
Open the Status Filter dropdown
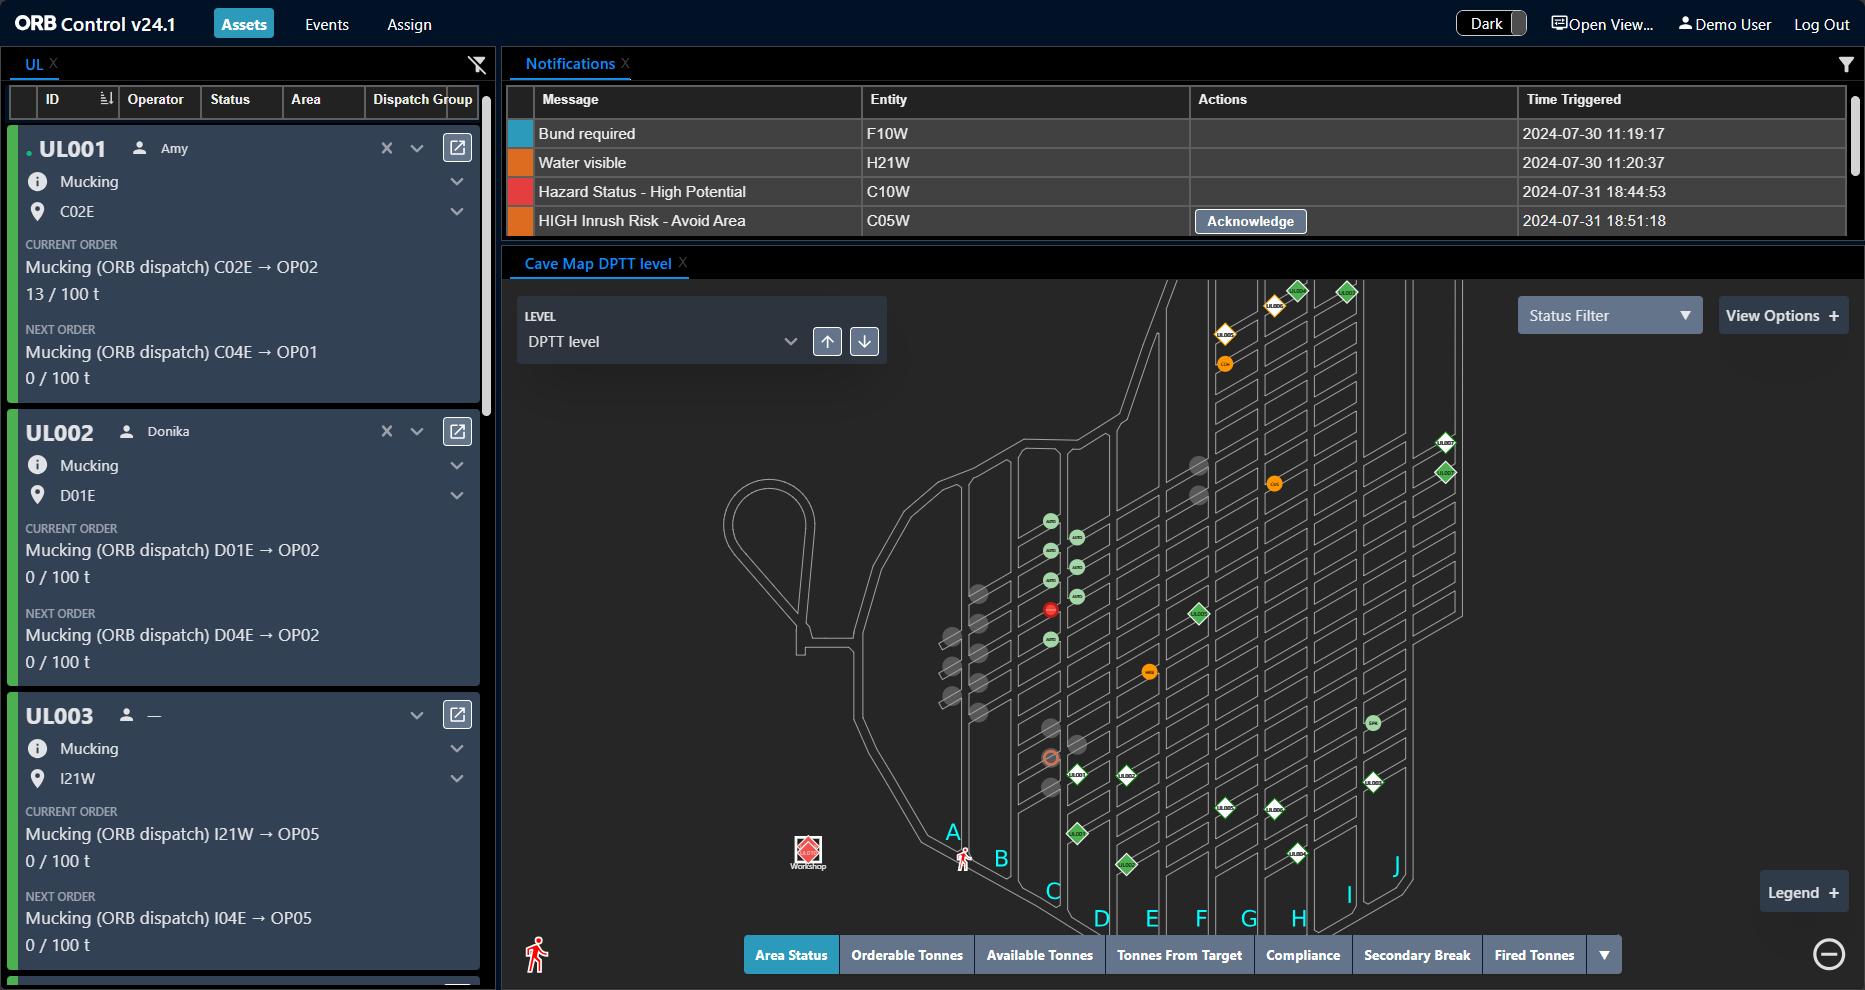click(x=1609, y=316)
